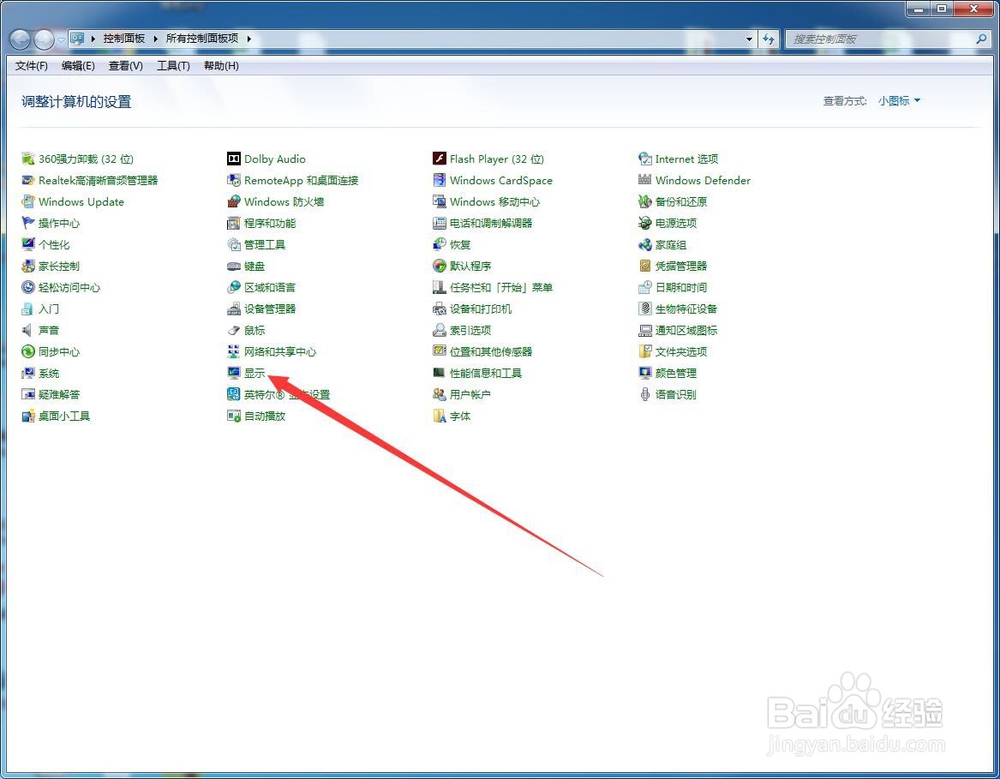Open the 系统 icon
The height and width of the screenshot is (779, 1000).
click(x=27, y=373)
